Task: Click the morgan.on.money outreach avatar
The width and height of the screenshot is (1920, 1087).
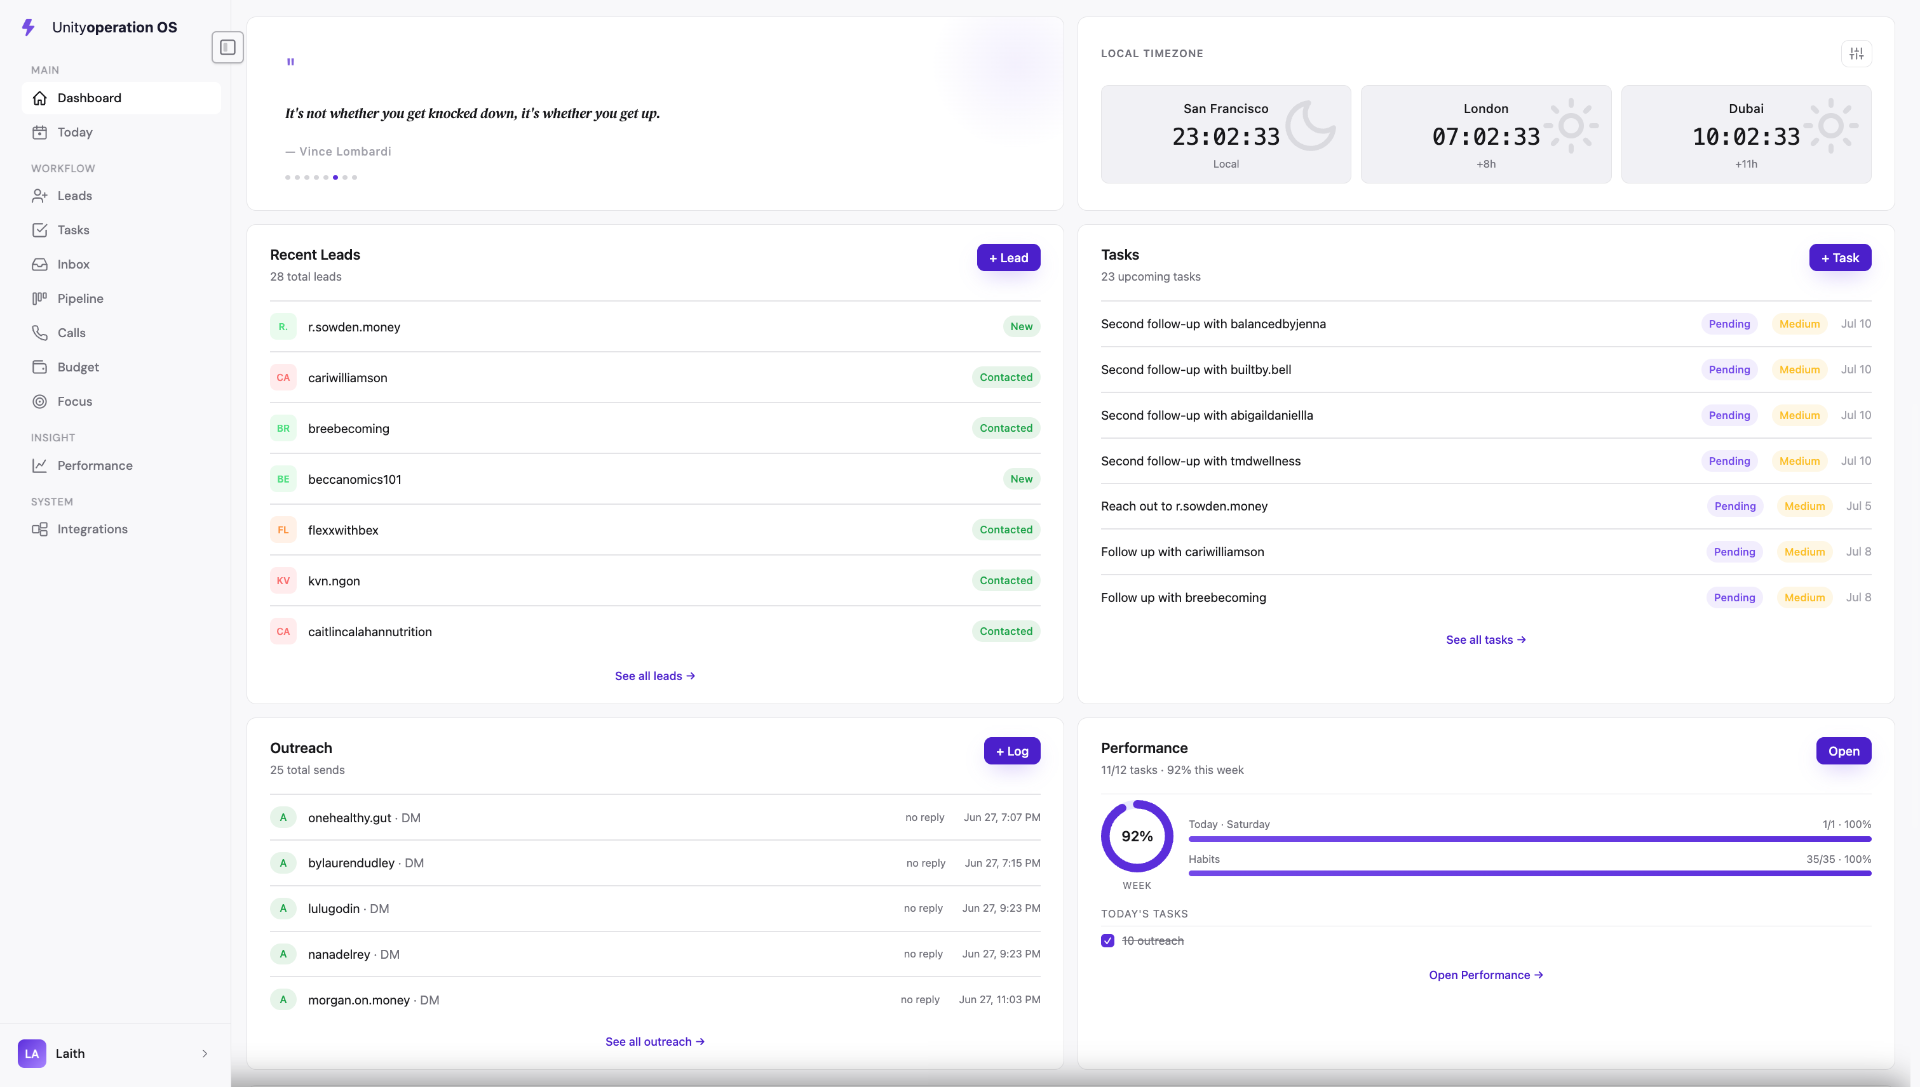Action: tap(283, 999)
